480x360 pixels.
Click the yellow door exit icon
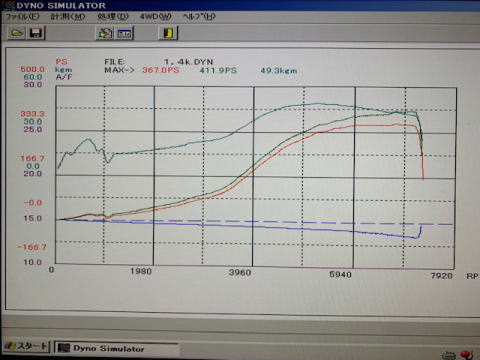point(168,33)
